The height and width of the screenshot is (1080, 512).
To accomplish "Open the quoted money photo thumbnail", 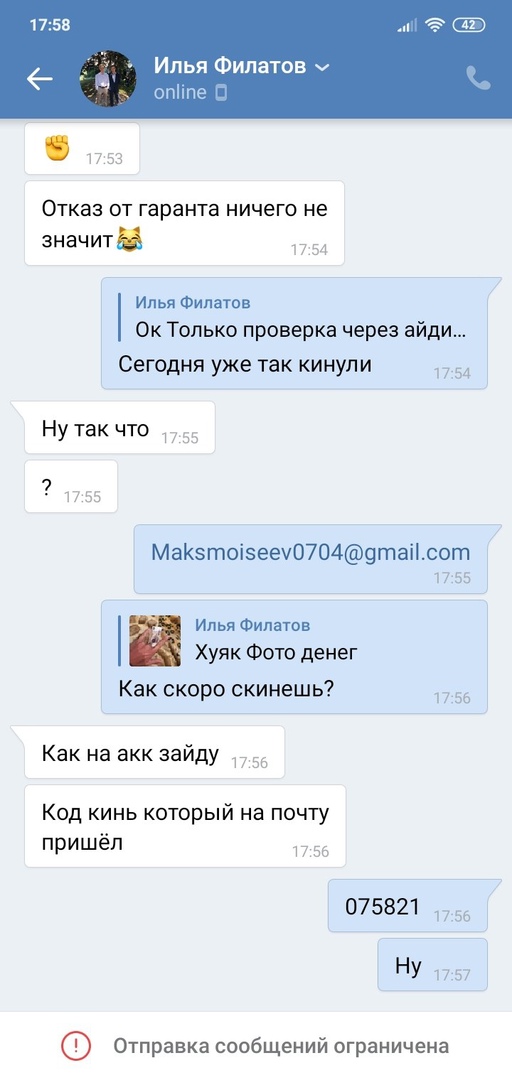I will point(155,641).
